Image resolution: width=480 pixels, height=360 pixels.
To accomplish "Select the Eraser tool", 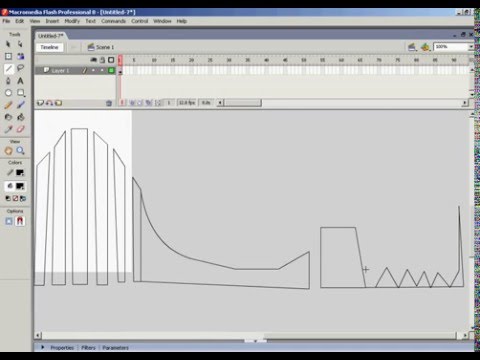I will pyautogui.click(x=20, y=129).
